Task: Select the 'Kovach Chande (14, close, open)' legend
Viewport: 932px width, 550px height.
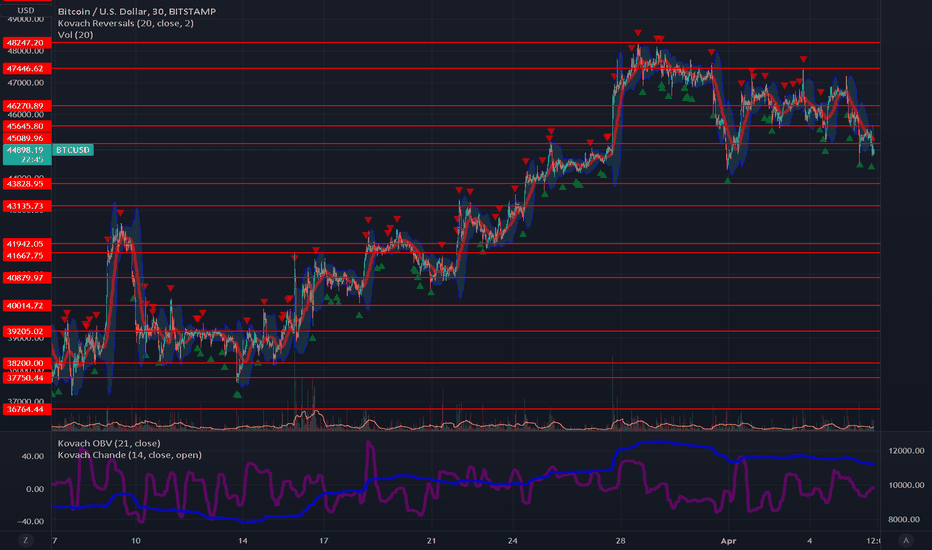Action: (130, 455)
